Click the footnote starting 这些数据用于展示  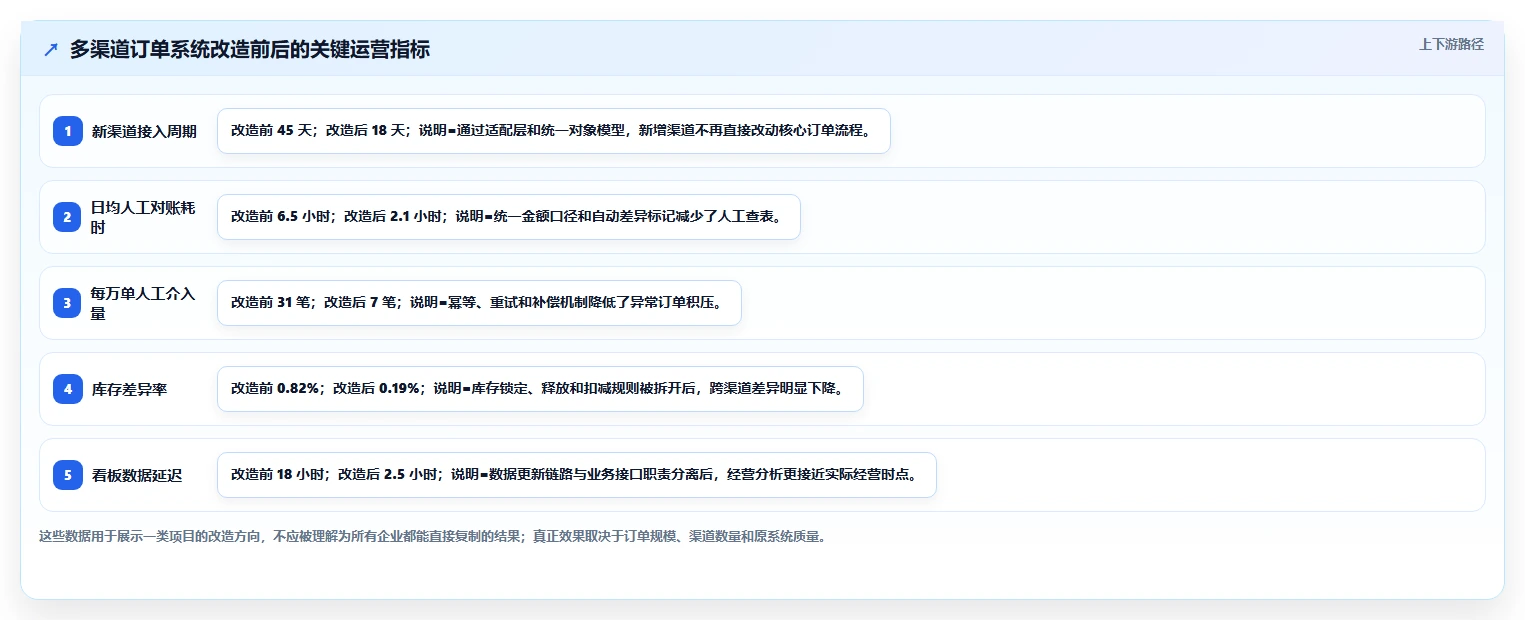point(433,536)
